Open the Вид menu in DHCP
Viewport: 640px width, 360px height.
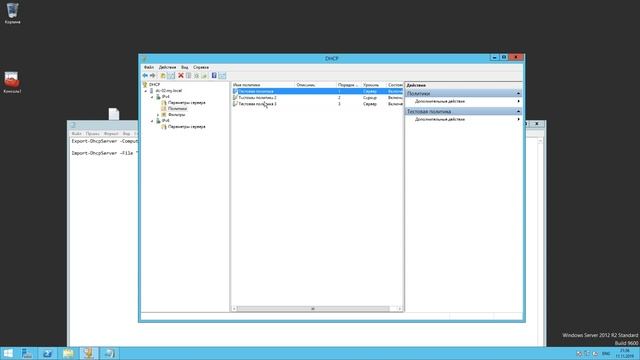point(184,67)
